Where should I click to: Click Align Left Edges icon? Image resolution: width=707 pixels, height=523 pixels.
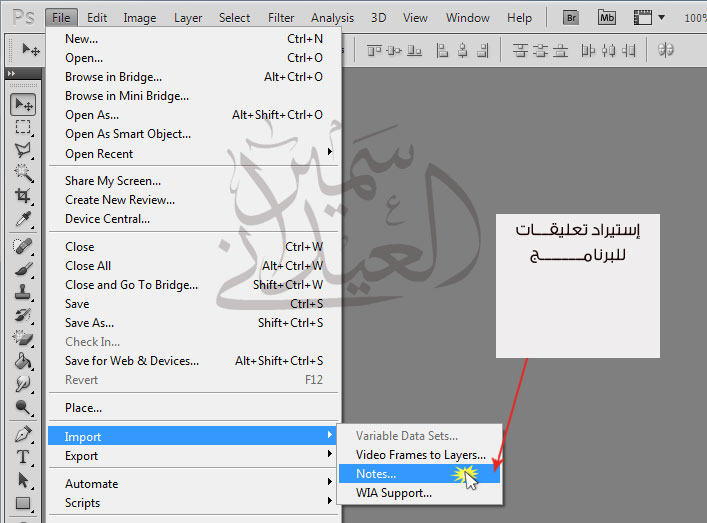442,50
